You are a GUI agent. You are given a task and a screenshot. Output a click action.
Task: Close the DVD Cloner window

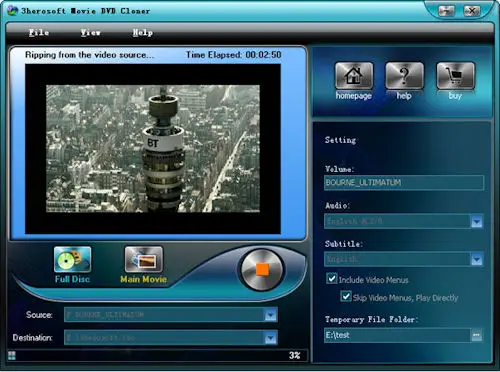[472, 11]
